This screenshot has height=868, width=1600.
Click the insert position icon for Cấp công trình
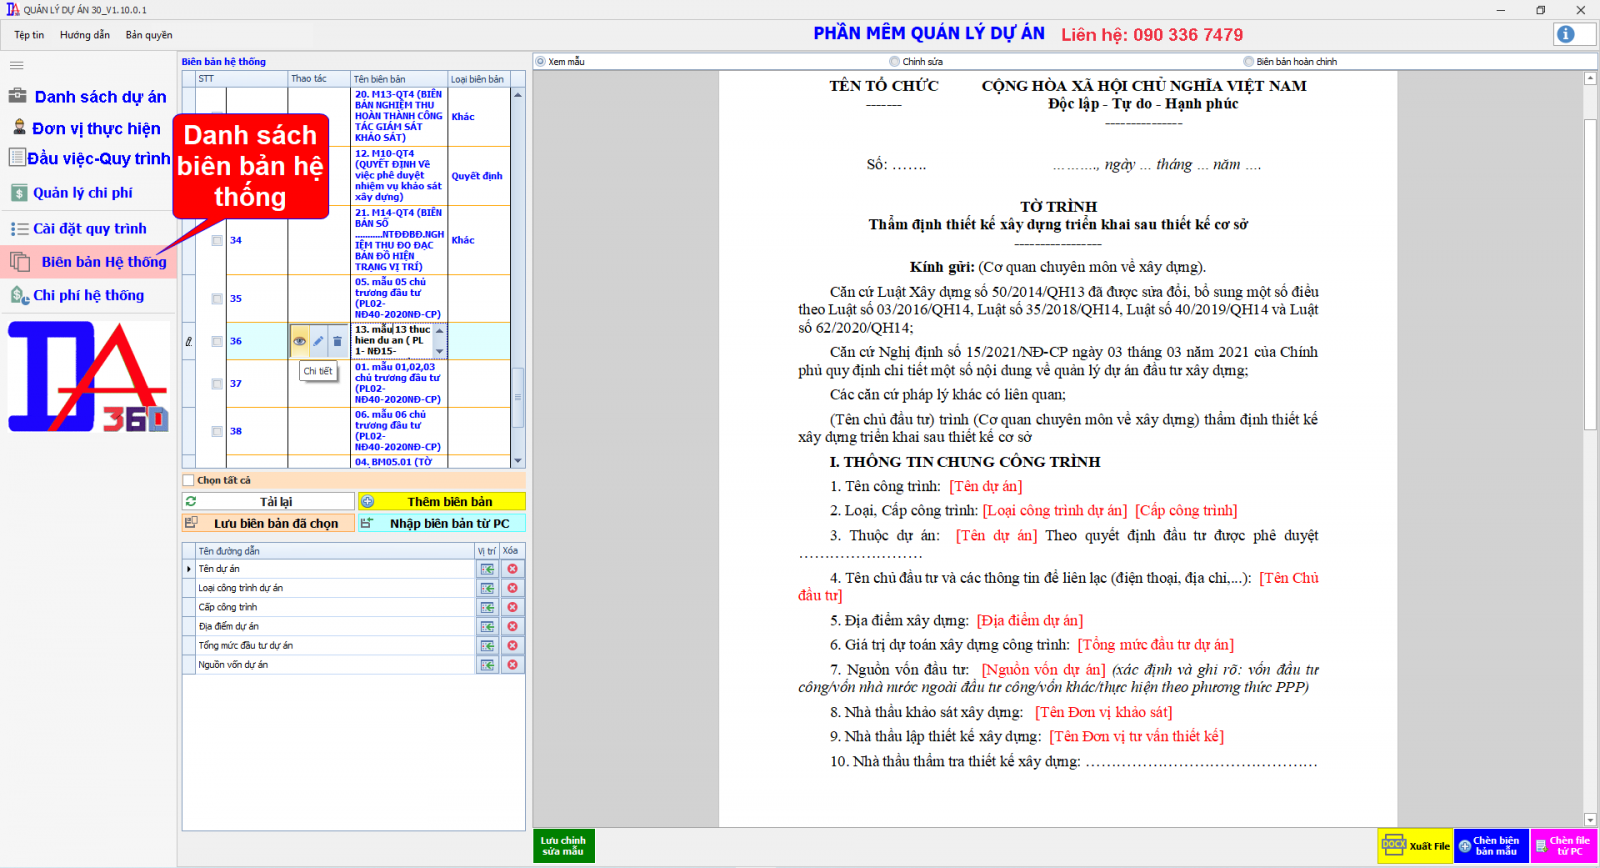[x=487, y=607]
